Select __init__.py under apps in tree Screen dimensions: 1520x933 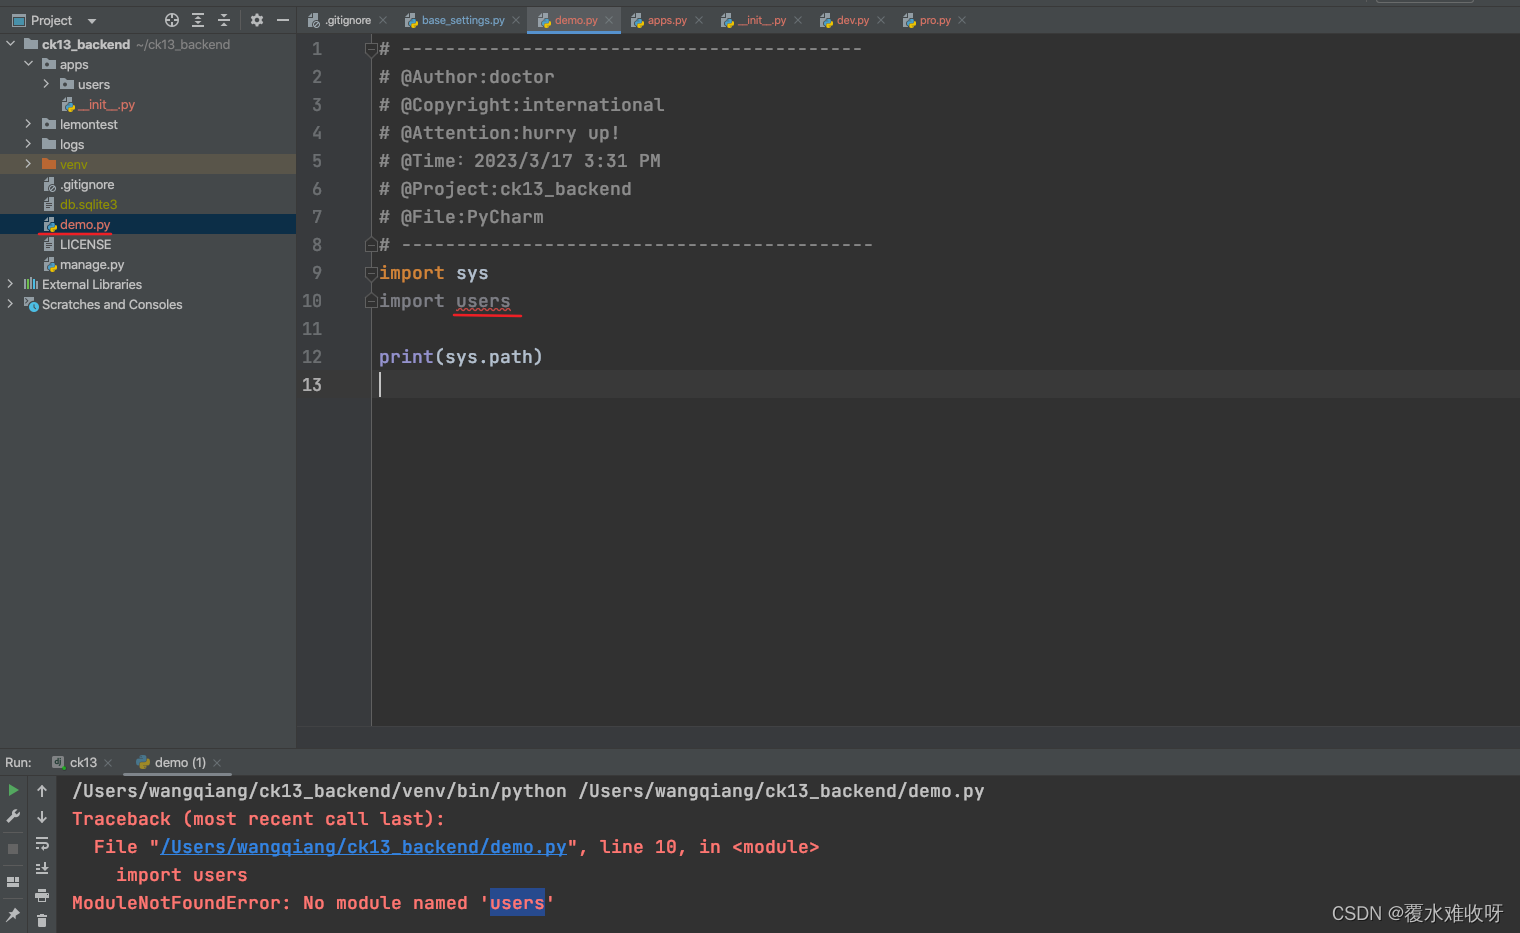click(106, 104)
